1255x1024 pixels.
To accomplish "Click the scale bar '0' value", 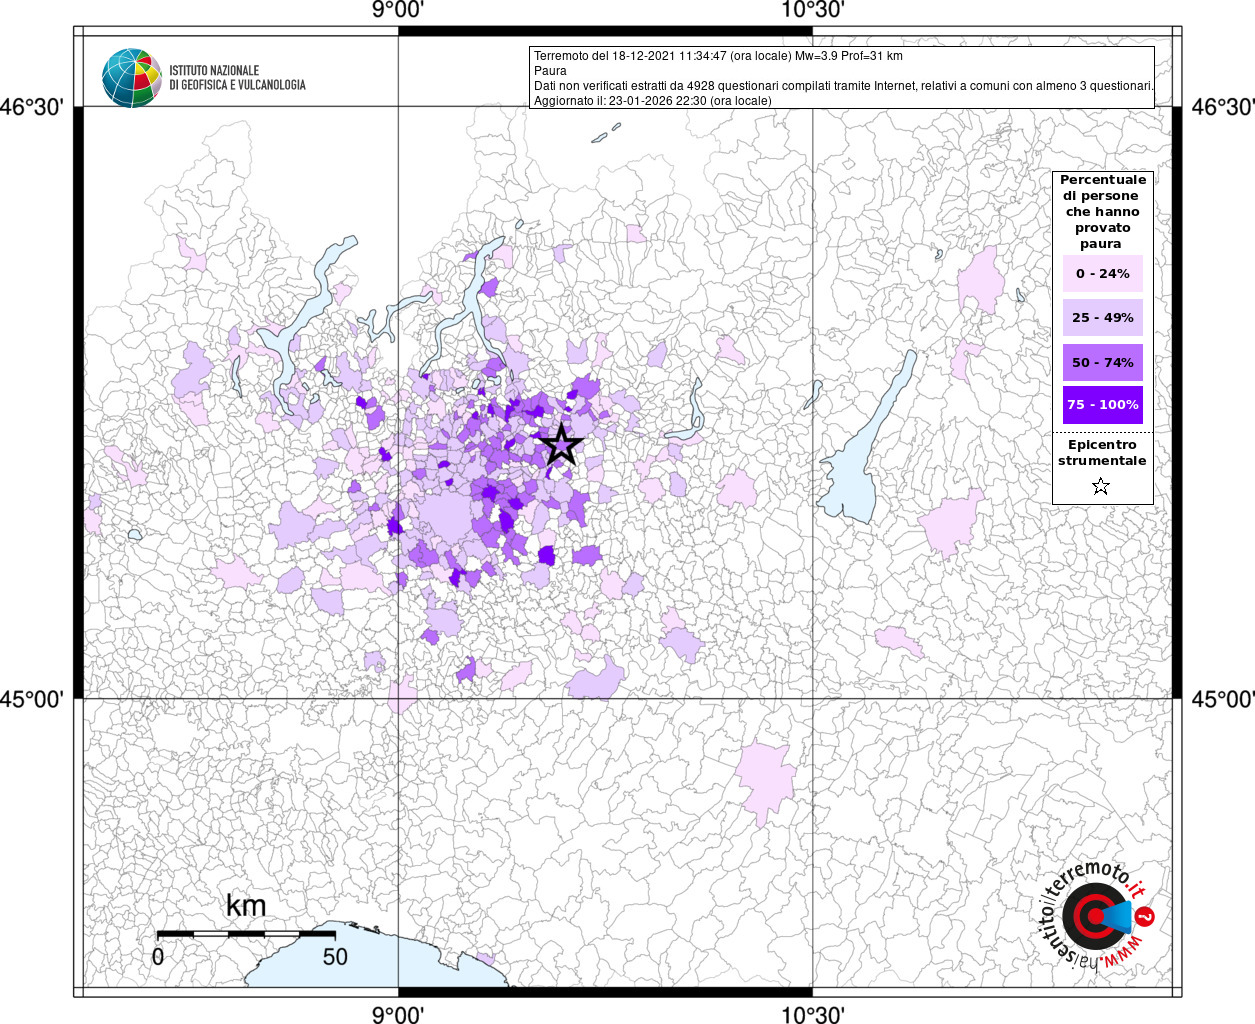I will point(158,957).
